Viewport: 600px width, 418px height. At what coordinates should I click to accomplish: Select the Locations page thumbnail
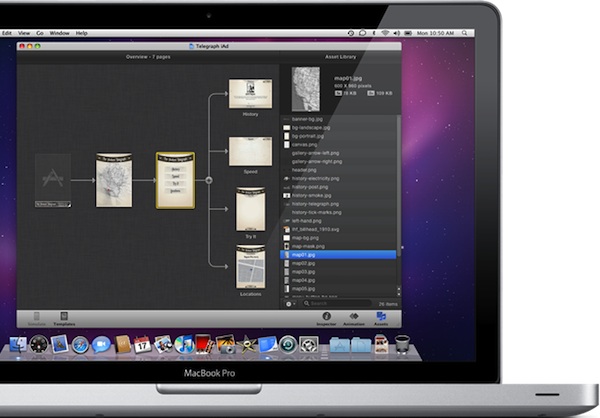[250, 267]
